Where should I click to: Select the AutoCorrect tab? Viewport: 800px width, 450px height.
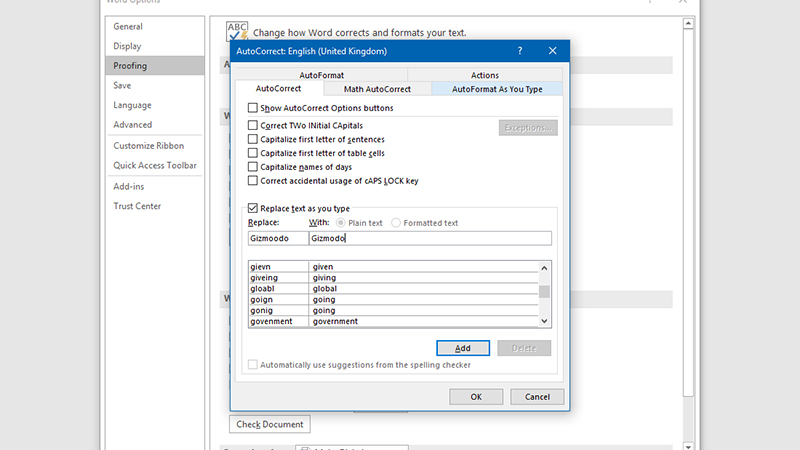pos(279,88)
